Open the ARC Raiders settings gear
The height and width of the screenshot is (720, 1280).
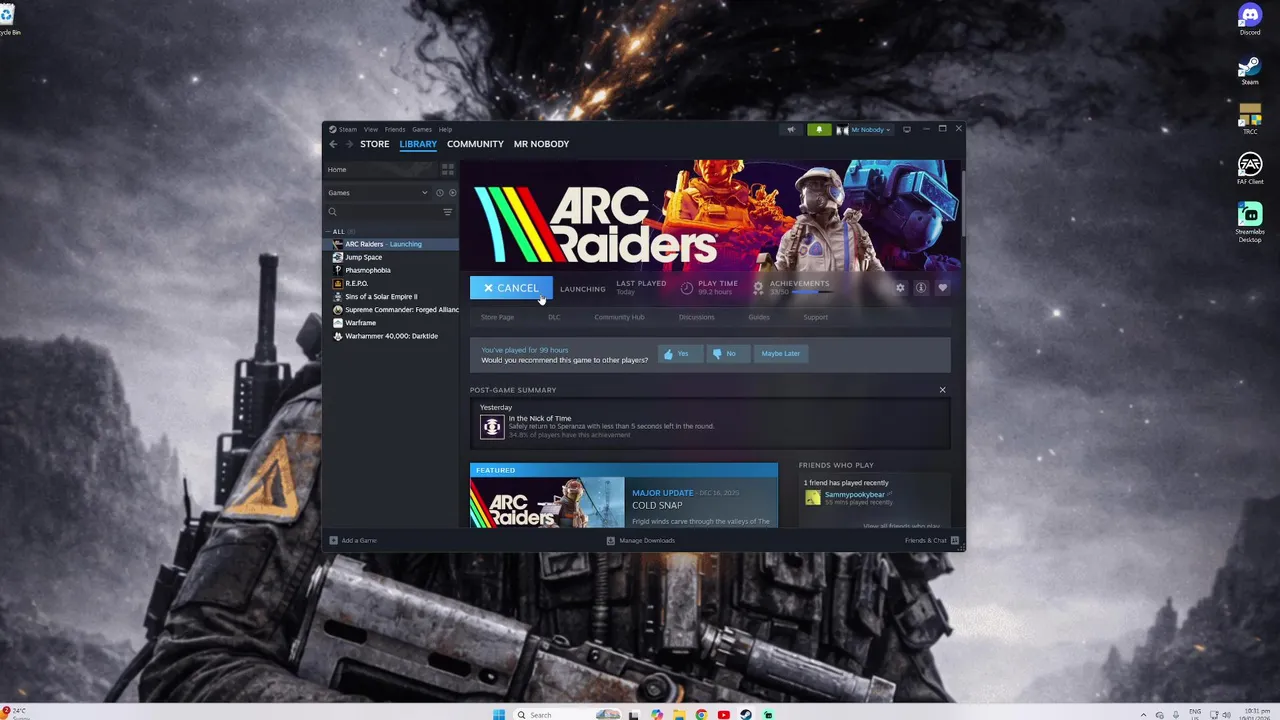[900, 288]
